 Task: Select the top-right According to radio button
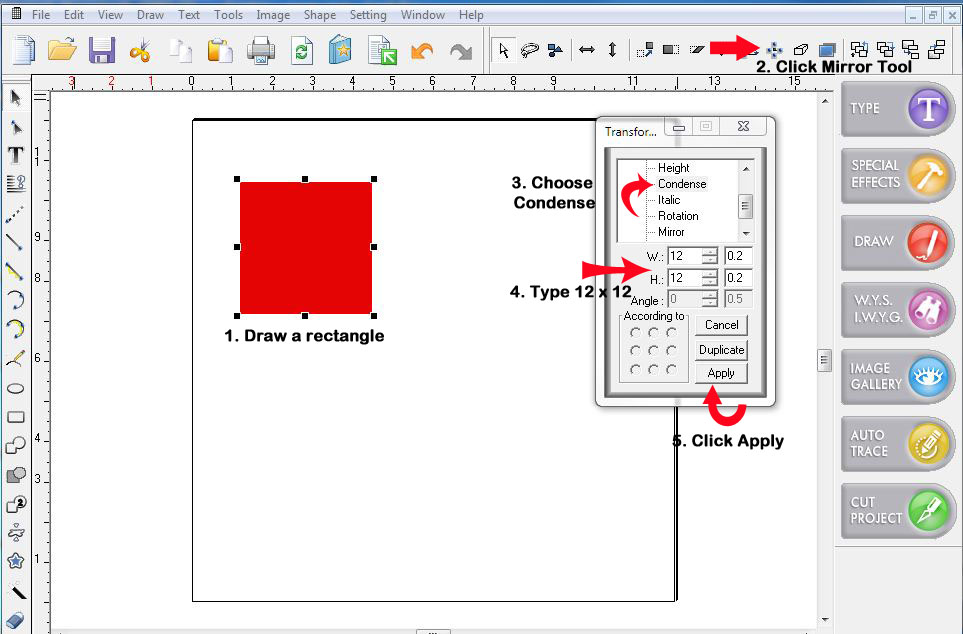(671, 332)
